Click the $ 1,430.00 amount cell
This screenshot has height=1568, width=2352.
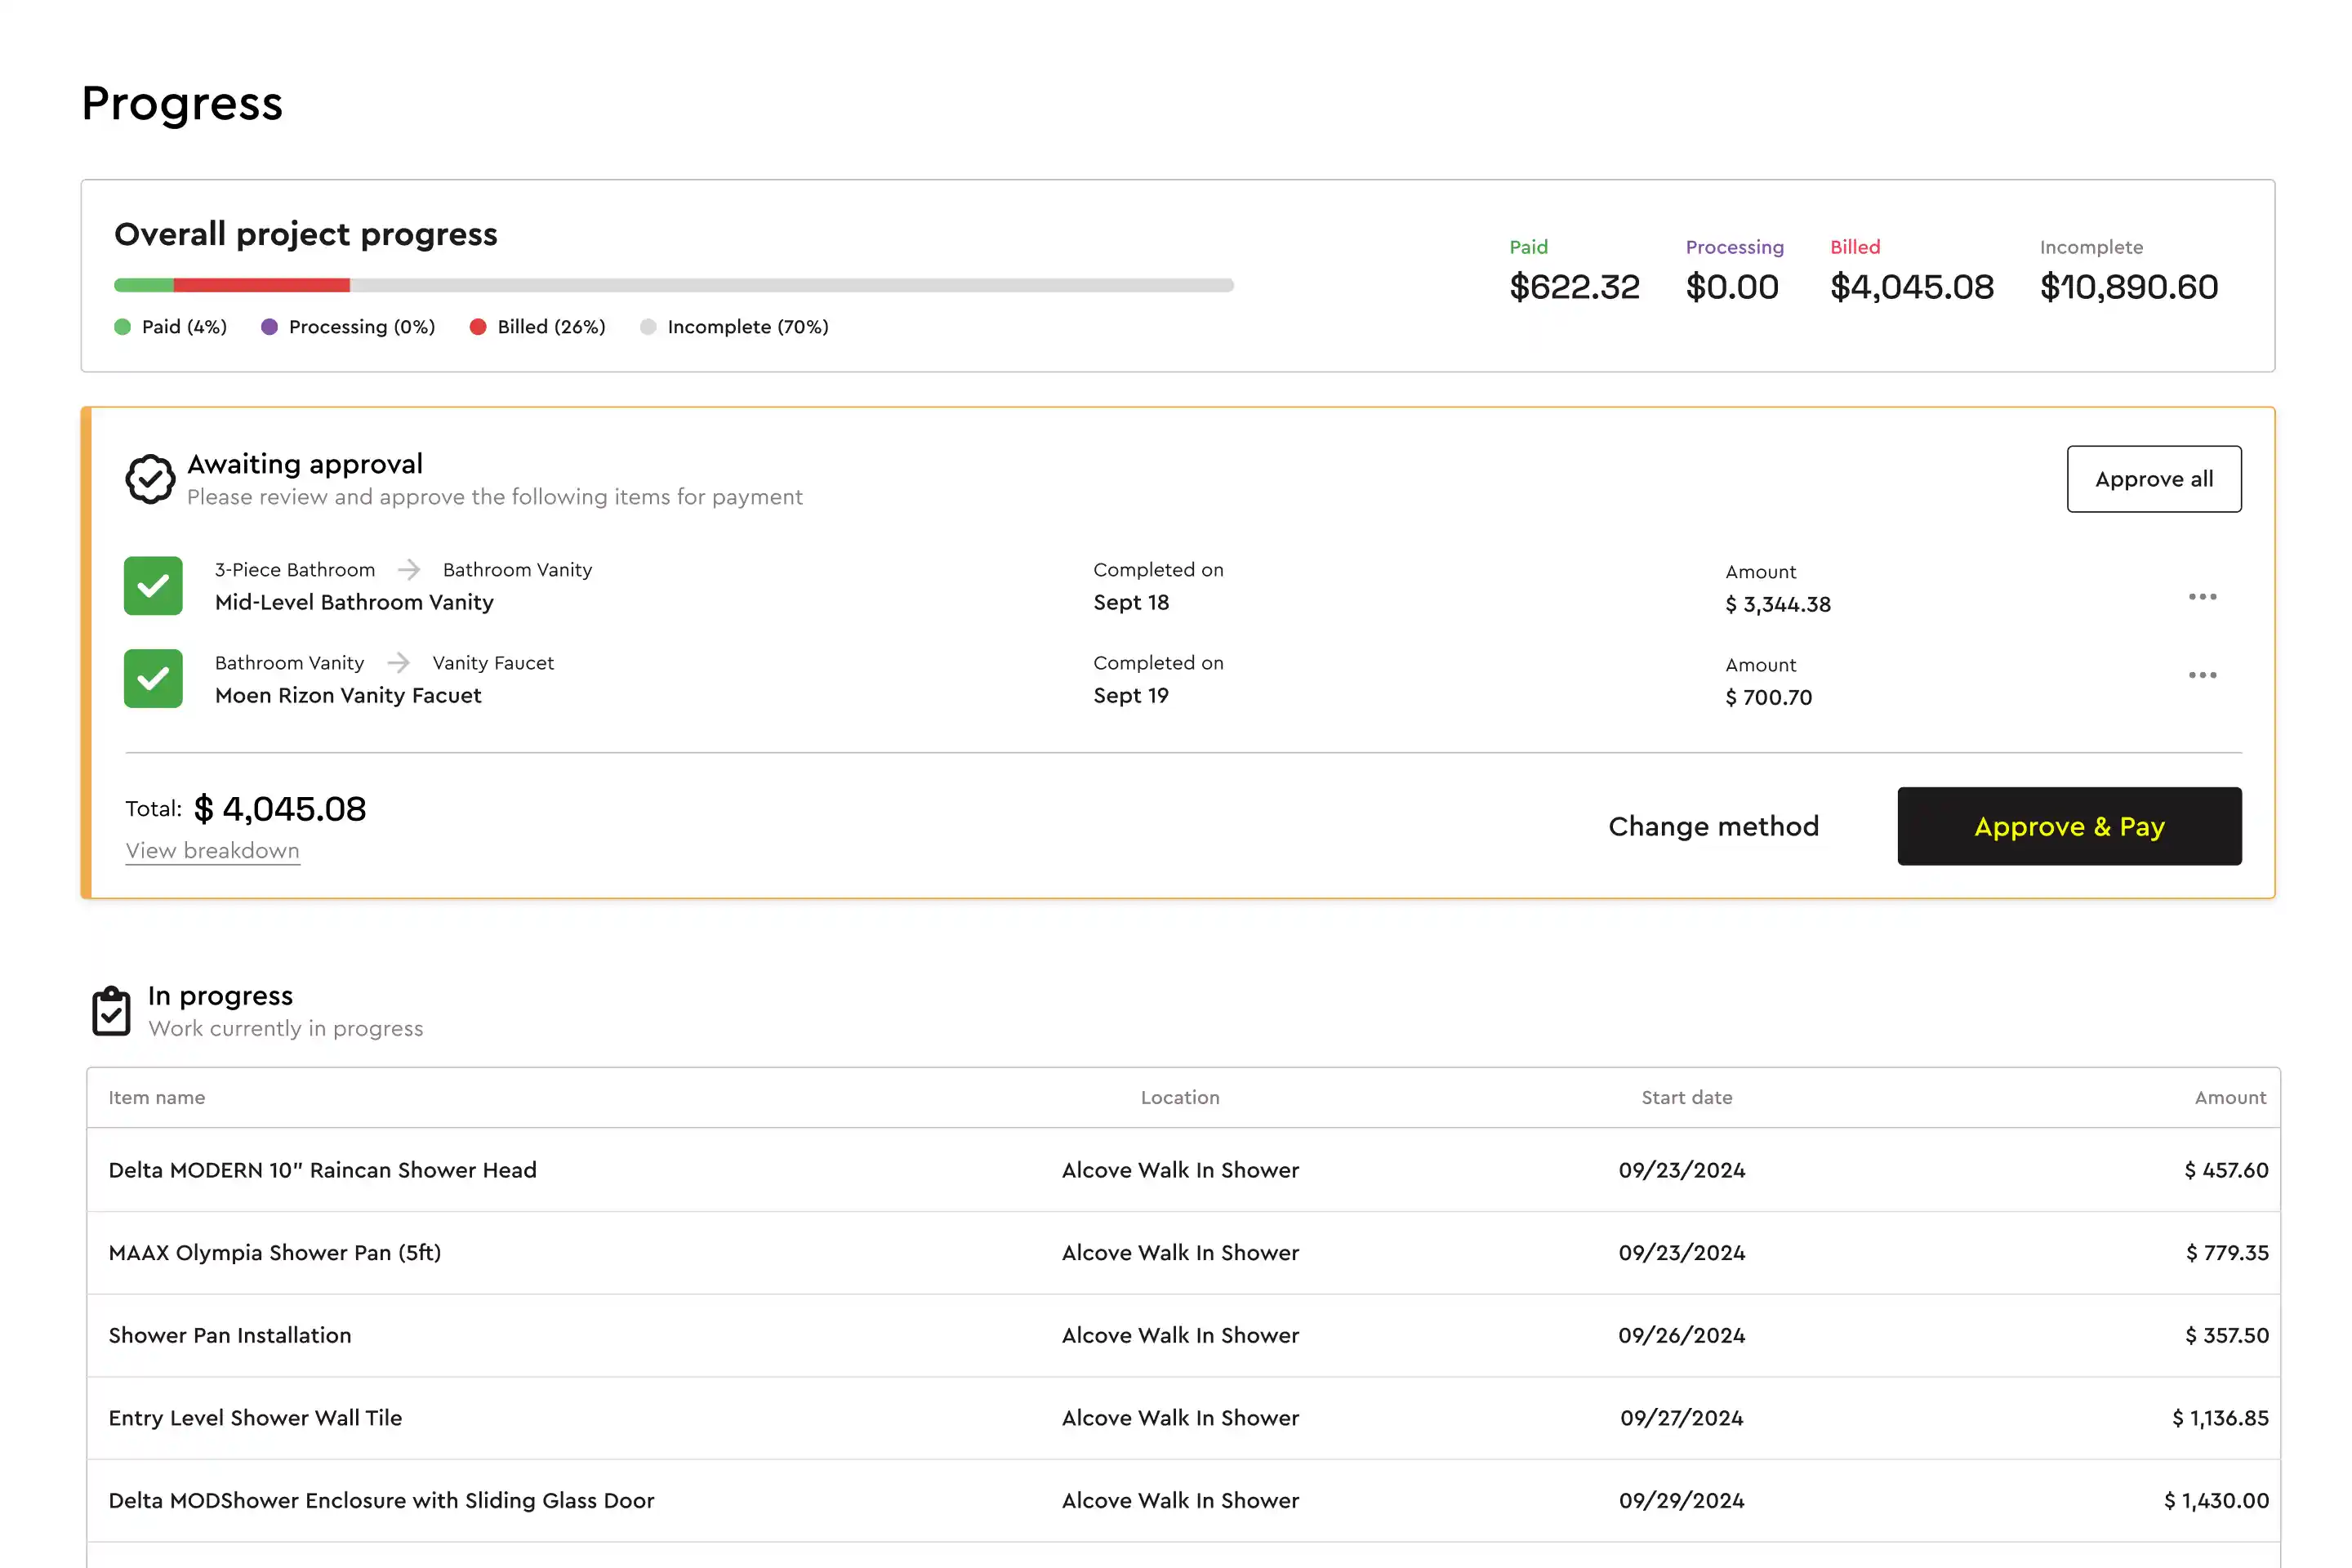click(2216, 1501)
